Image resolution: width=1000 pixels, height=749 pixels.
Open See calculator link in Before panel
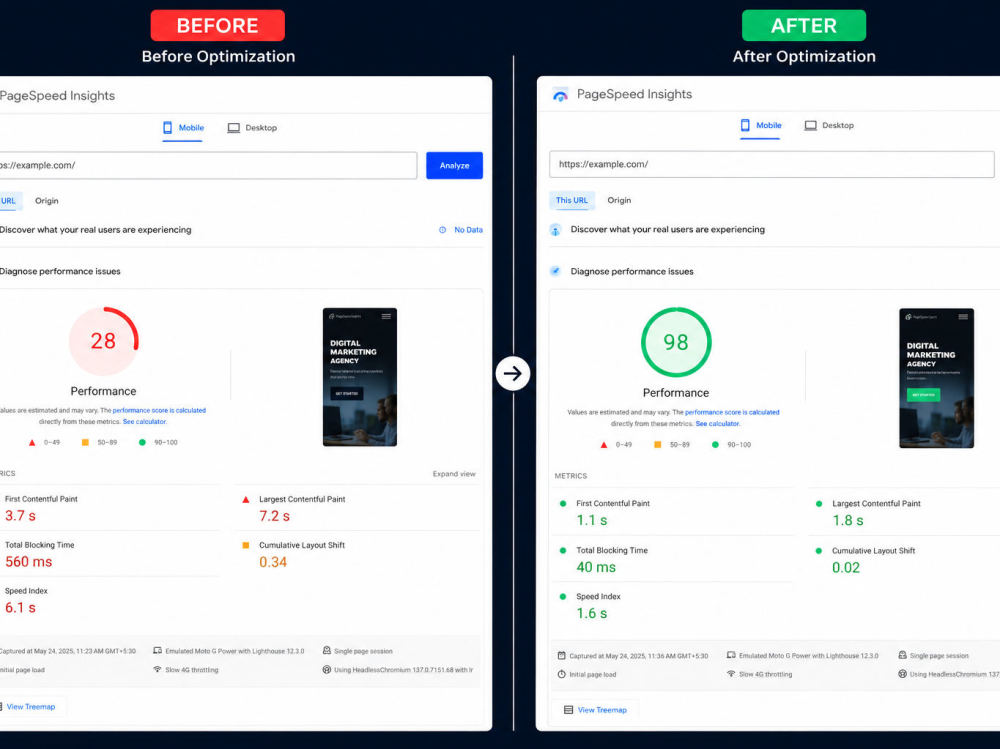[145, 422]
